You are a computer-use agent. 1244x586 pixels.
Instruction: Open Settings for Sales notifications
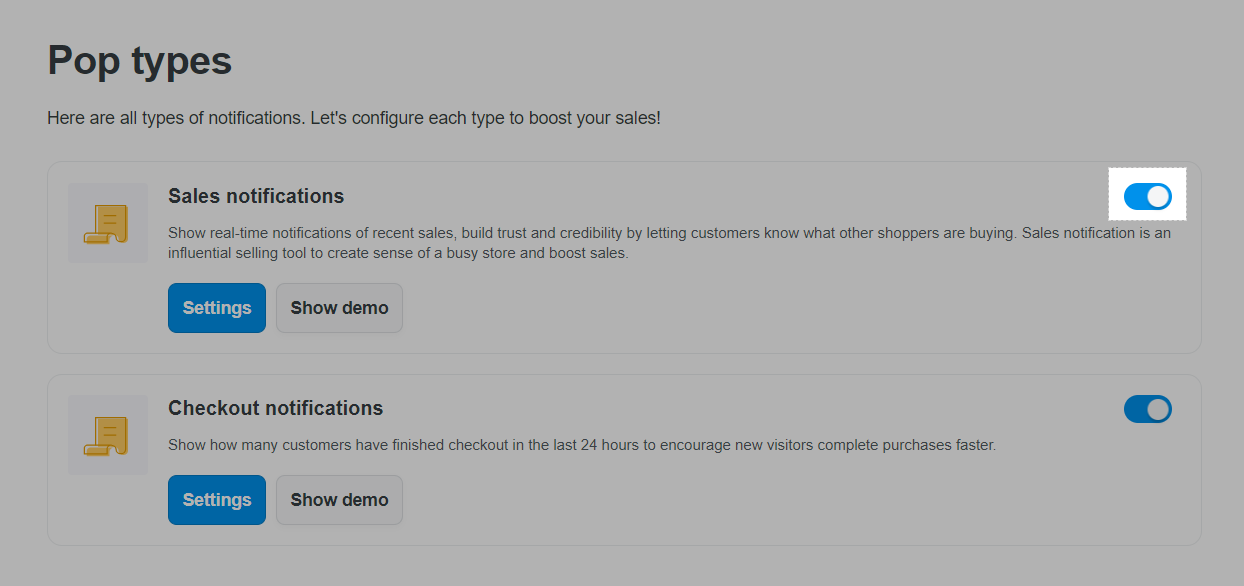(x=217, y=308)
